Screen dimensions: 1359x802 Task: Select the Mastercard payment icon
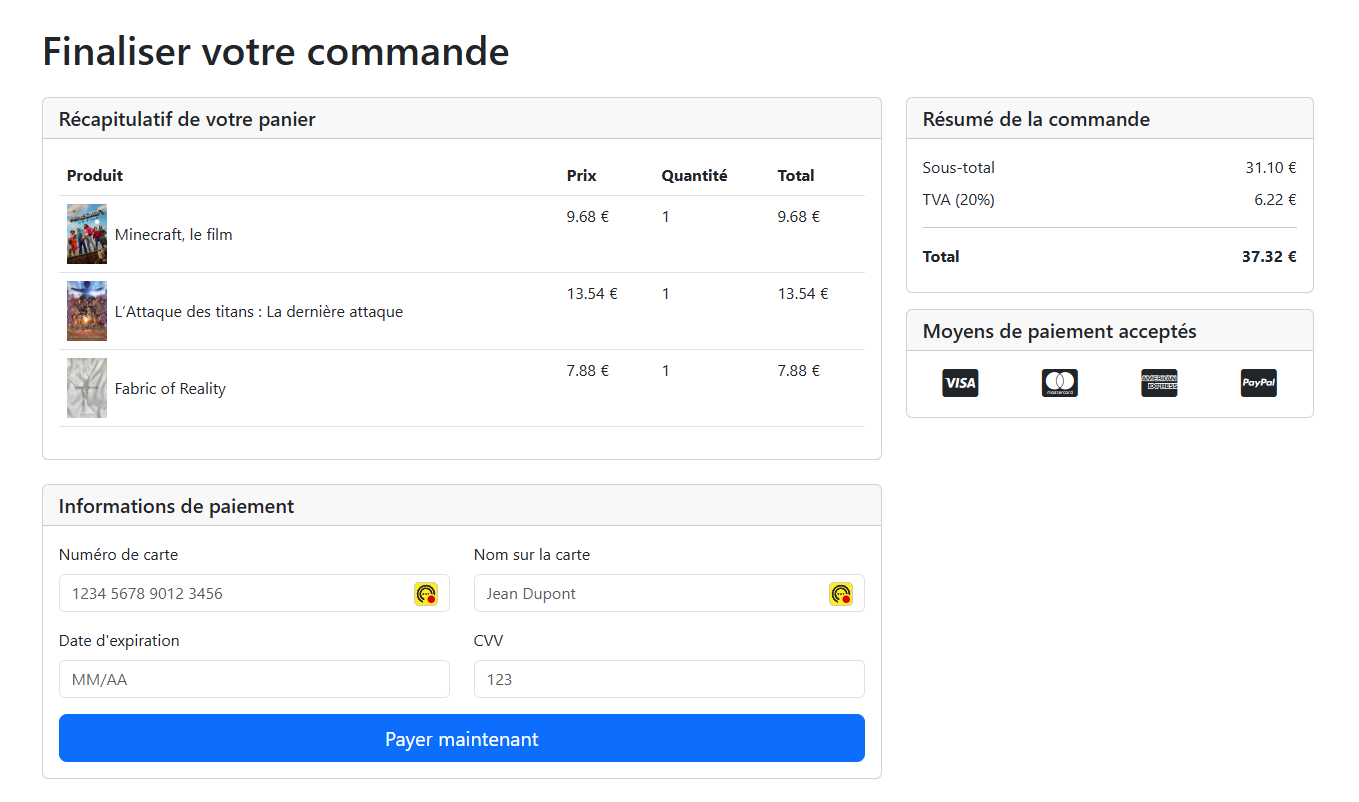click(x=1059, y=382)
